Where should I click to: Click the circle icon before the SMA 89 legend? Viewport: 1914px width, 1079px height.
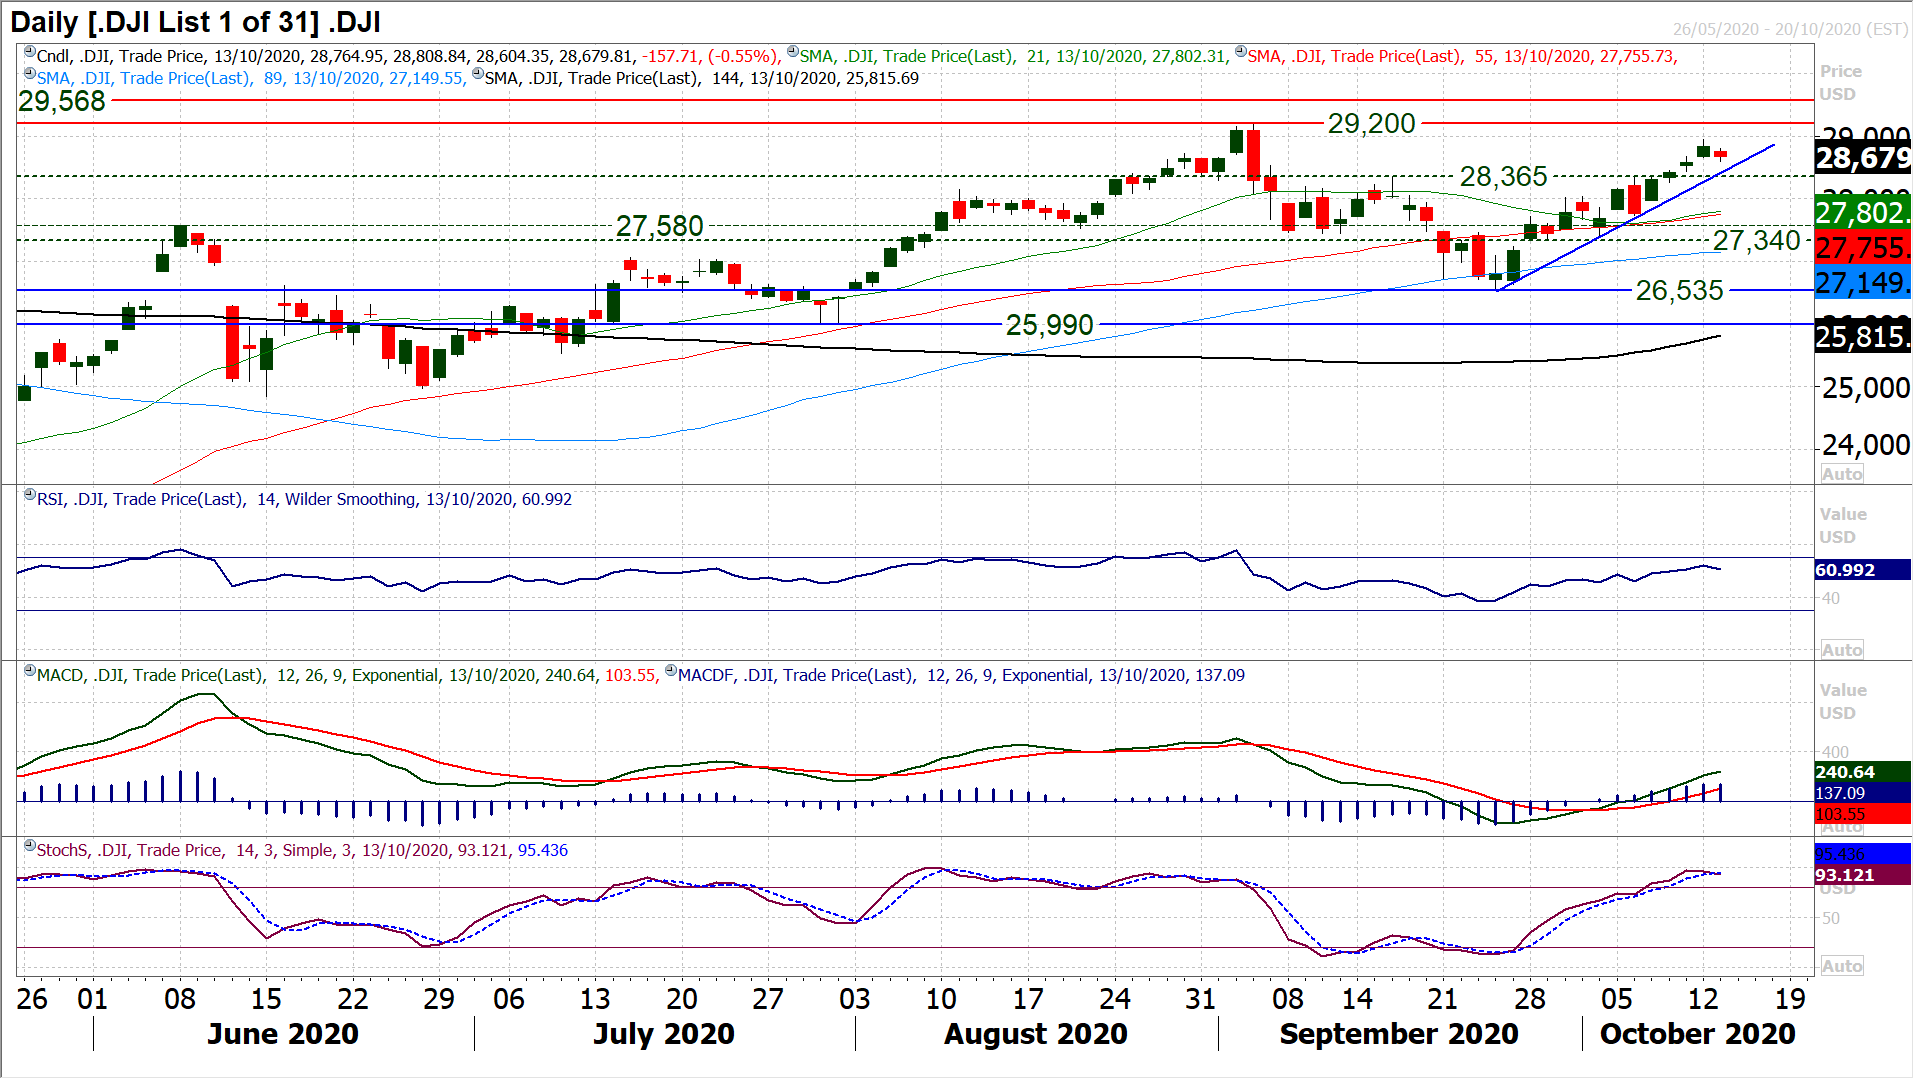pos(30,74)
